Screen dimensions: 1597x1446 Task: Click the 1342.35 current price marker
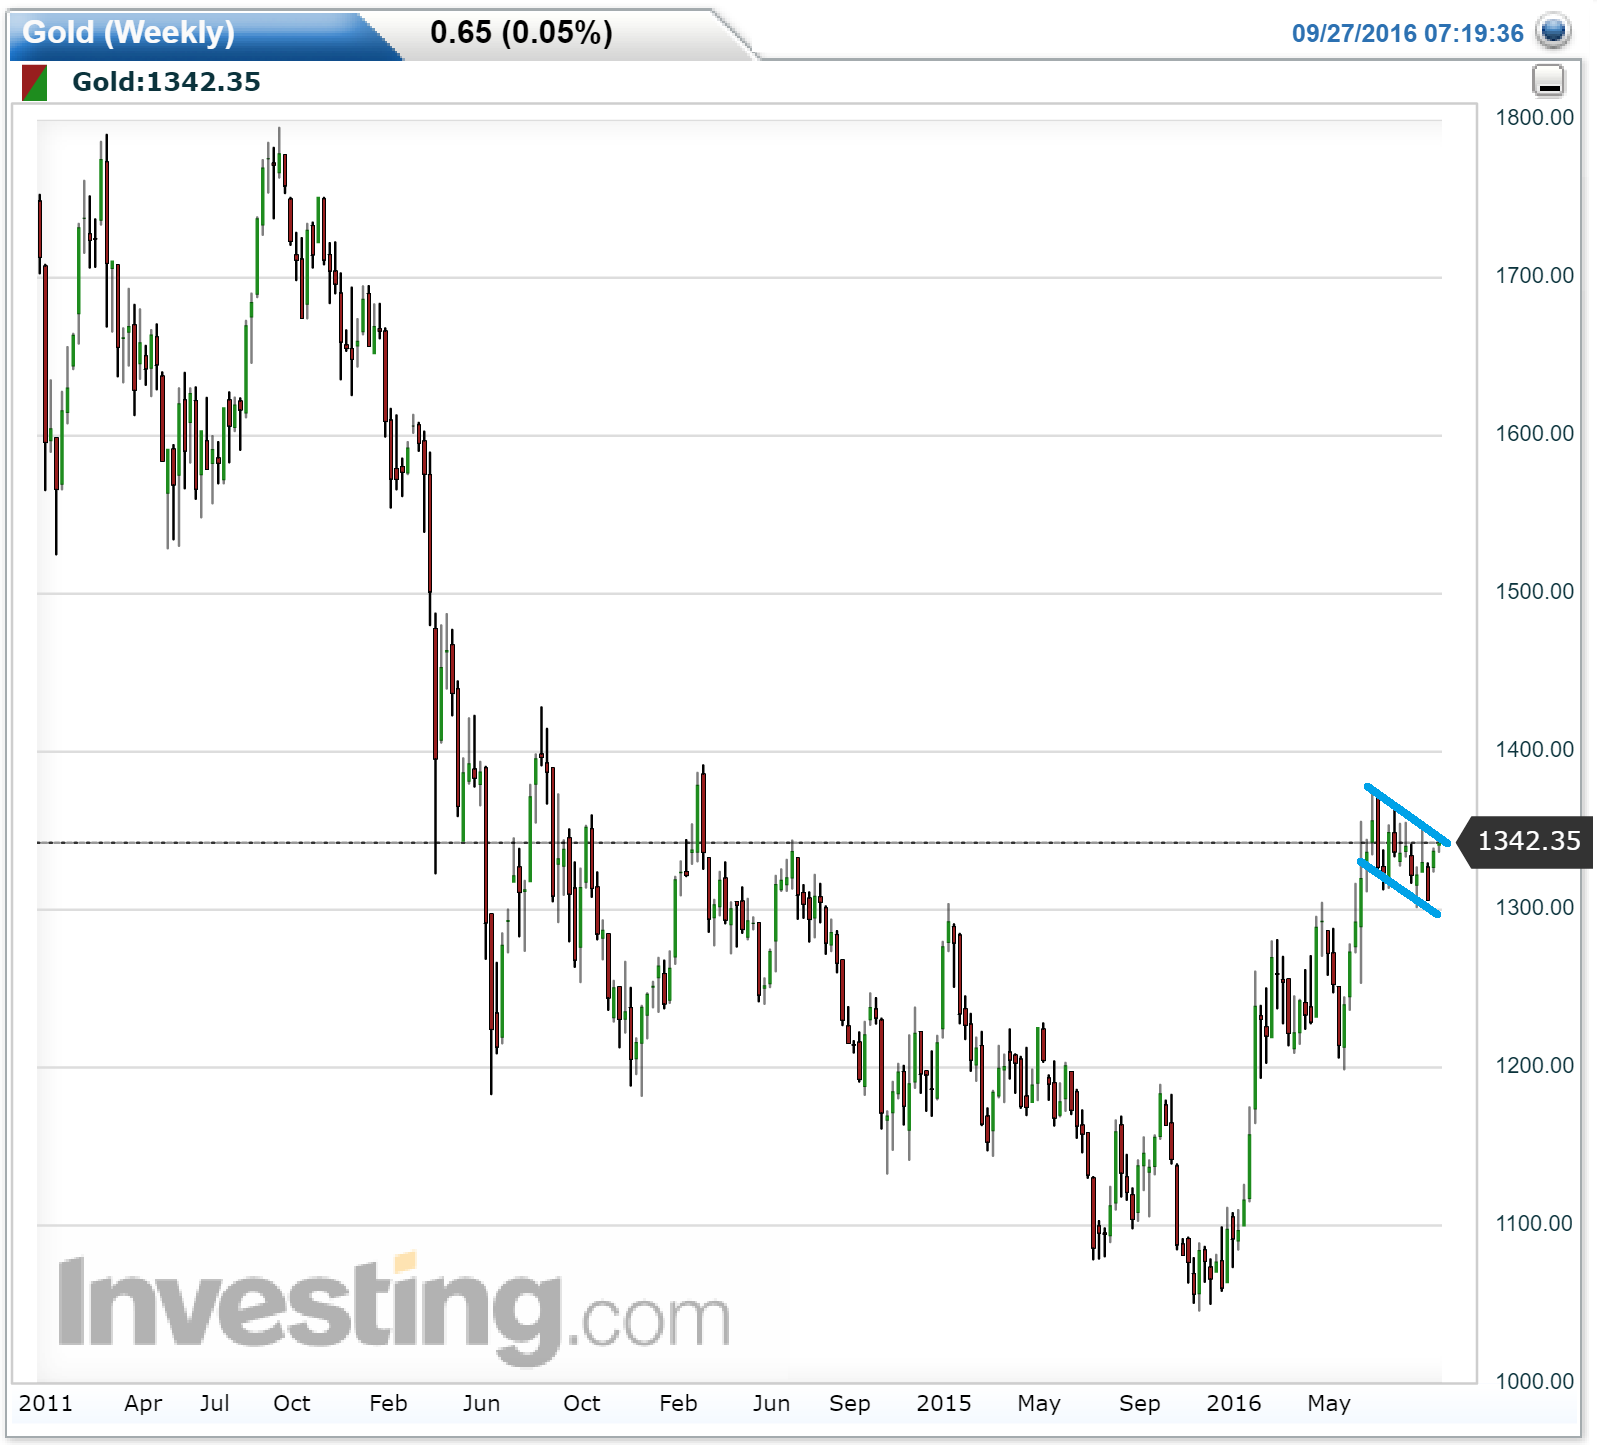click(x=1526, y=841)
